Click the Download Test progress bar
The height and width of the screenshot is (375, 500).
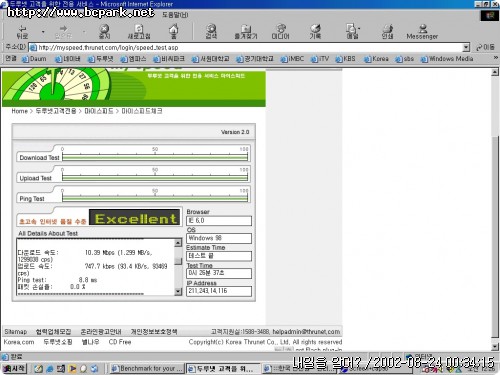coord(155,157)
